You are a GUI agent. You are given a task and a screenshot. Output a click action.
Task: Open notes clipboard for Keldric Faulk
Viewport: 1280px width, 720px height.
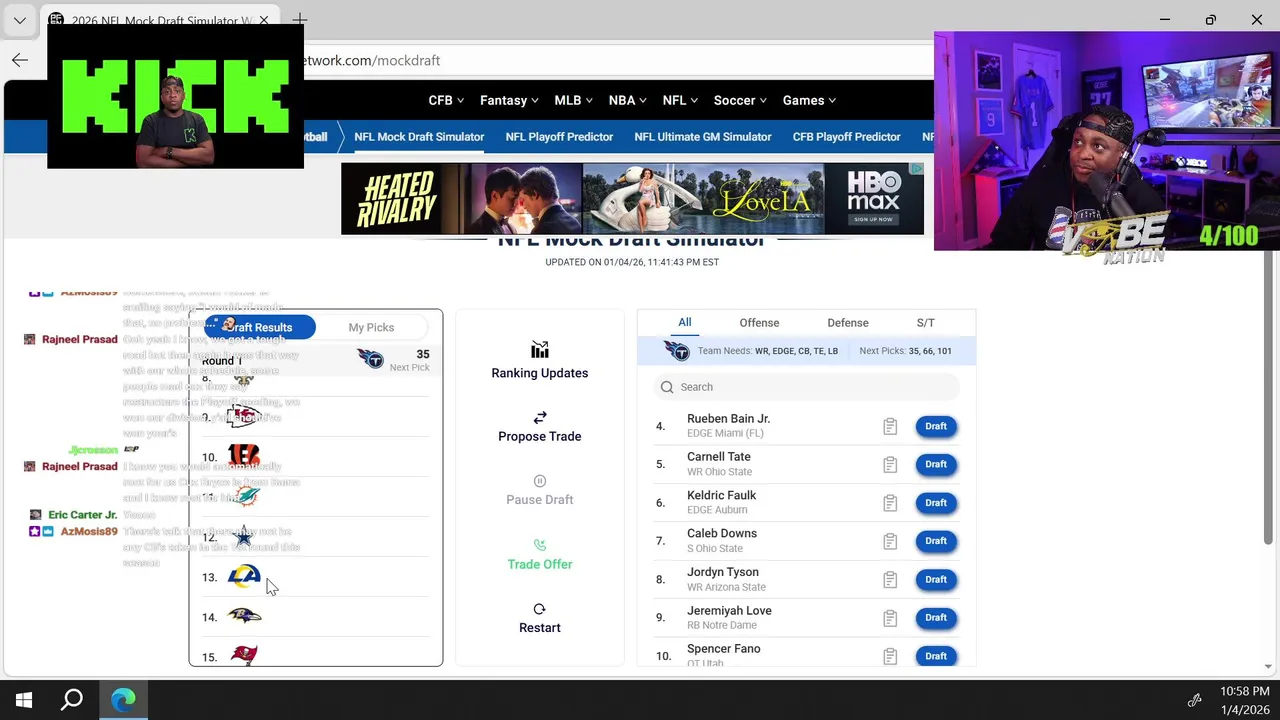tap(890, 503)
